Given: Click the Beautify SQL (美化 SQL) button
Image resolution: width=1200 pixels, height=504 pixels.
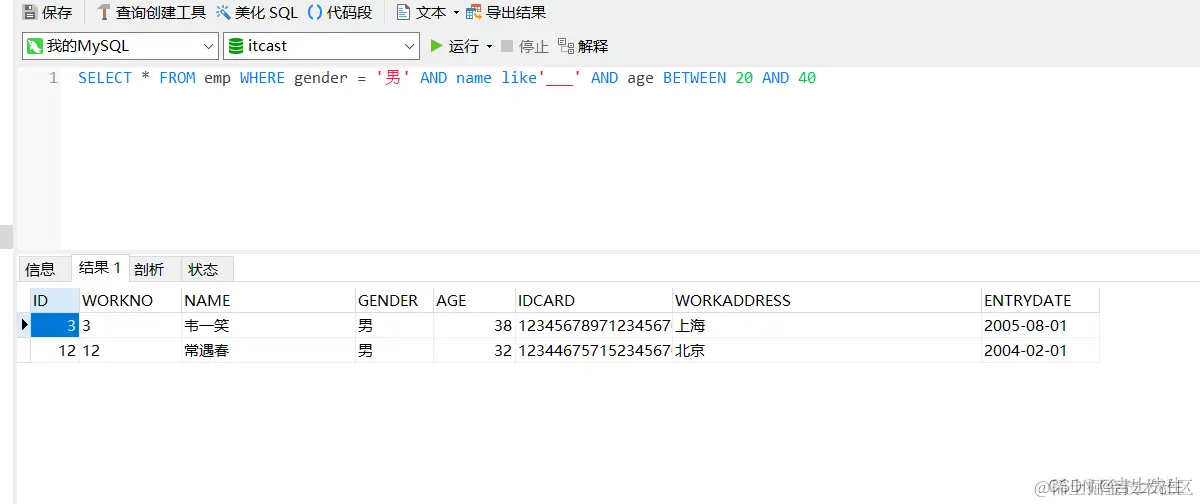Looking at the screenshot, I should [x=257, y=13].
